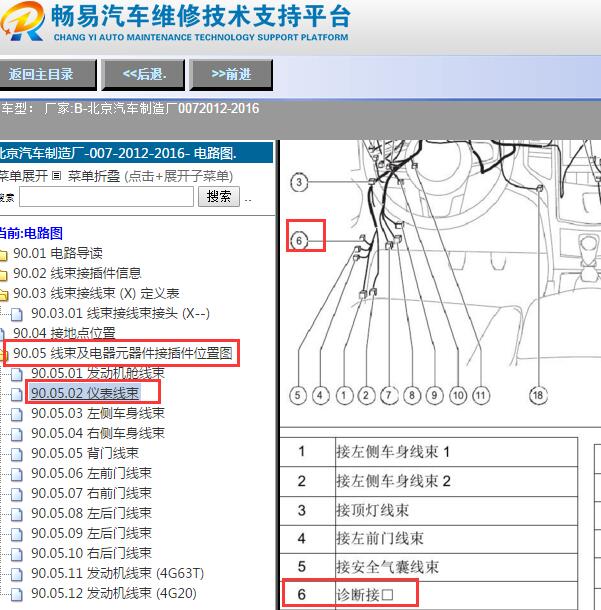
Task: Click folder icon beside 90.02 线束接插件信息
Action: (3, 275)
